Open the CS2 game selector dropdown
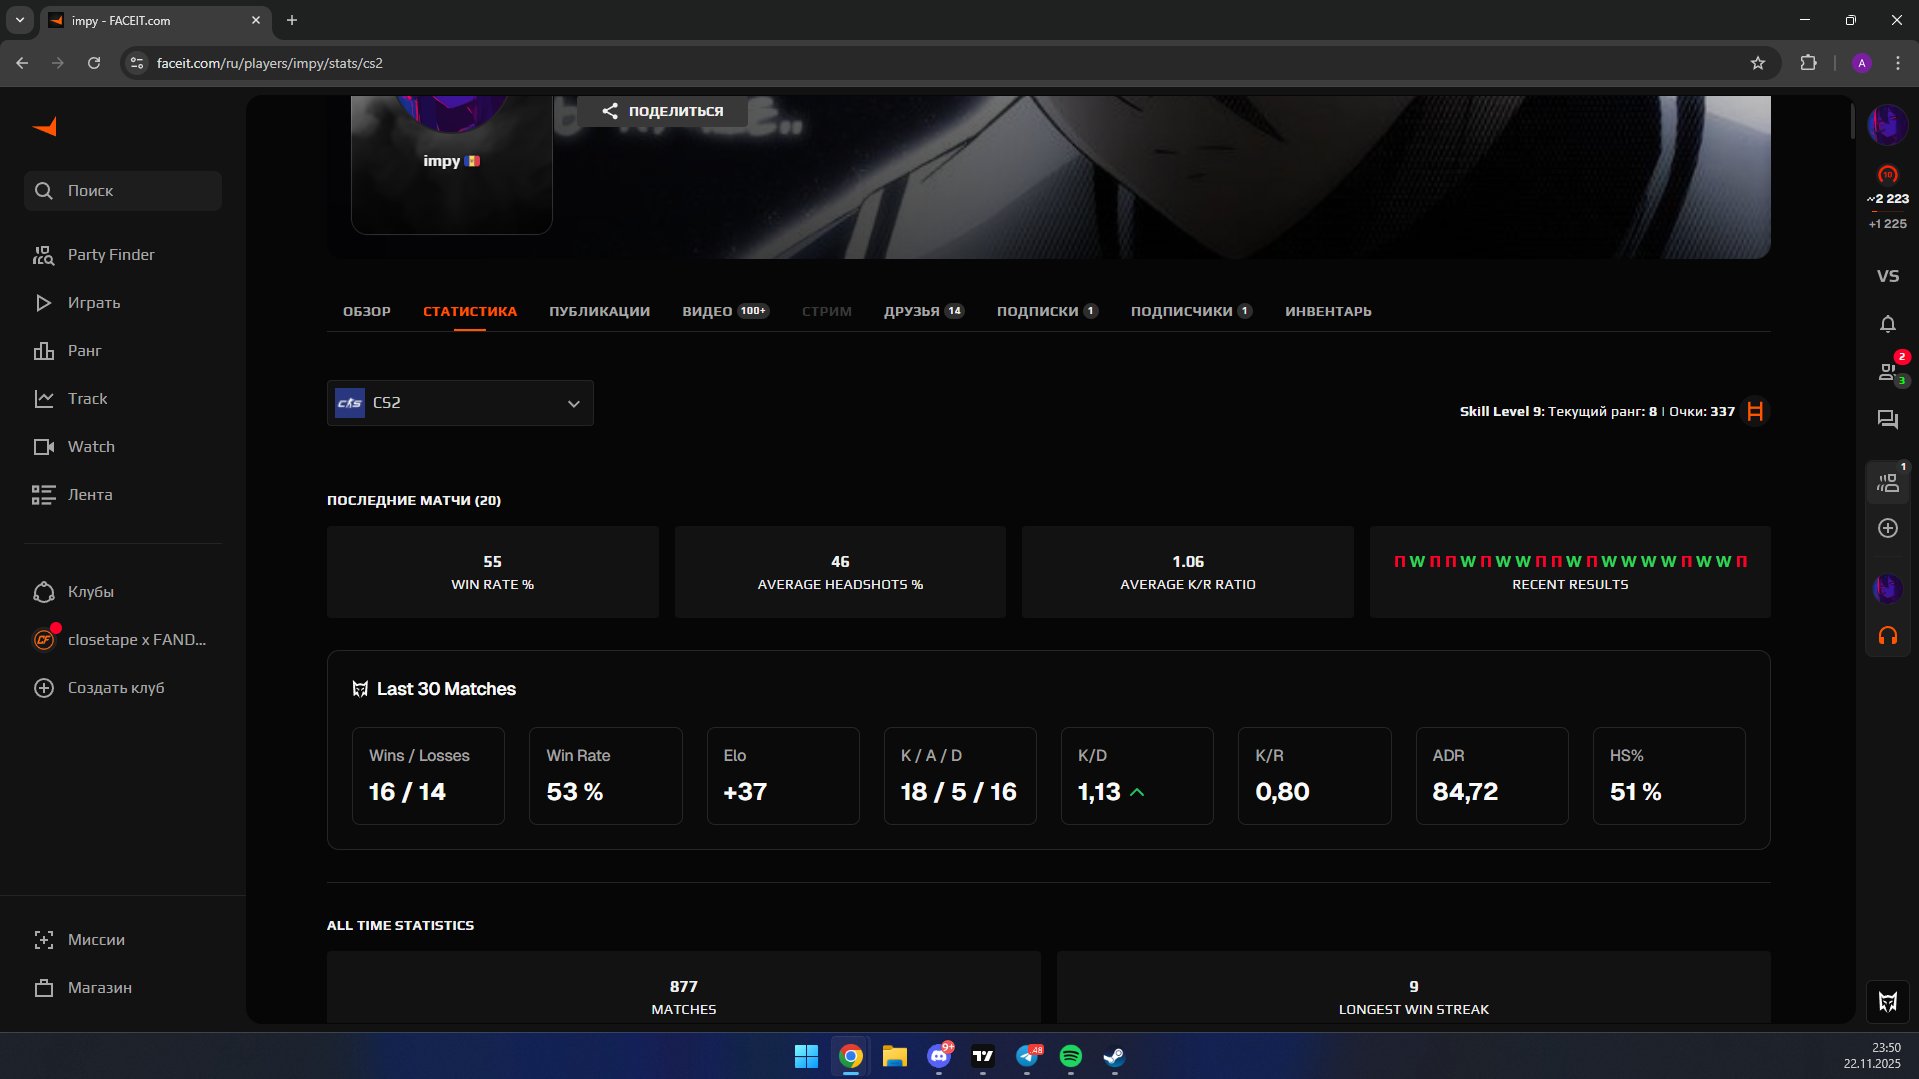The width and height of the screenshot is (1919, 1079). [459, 402]
